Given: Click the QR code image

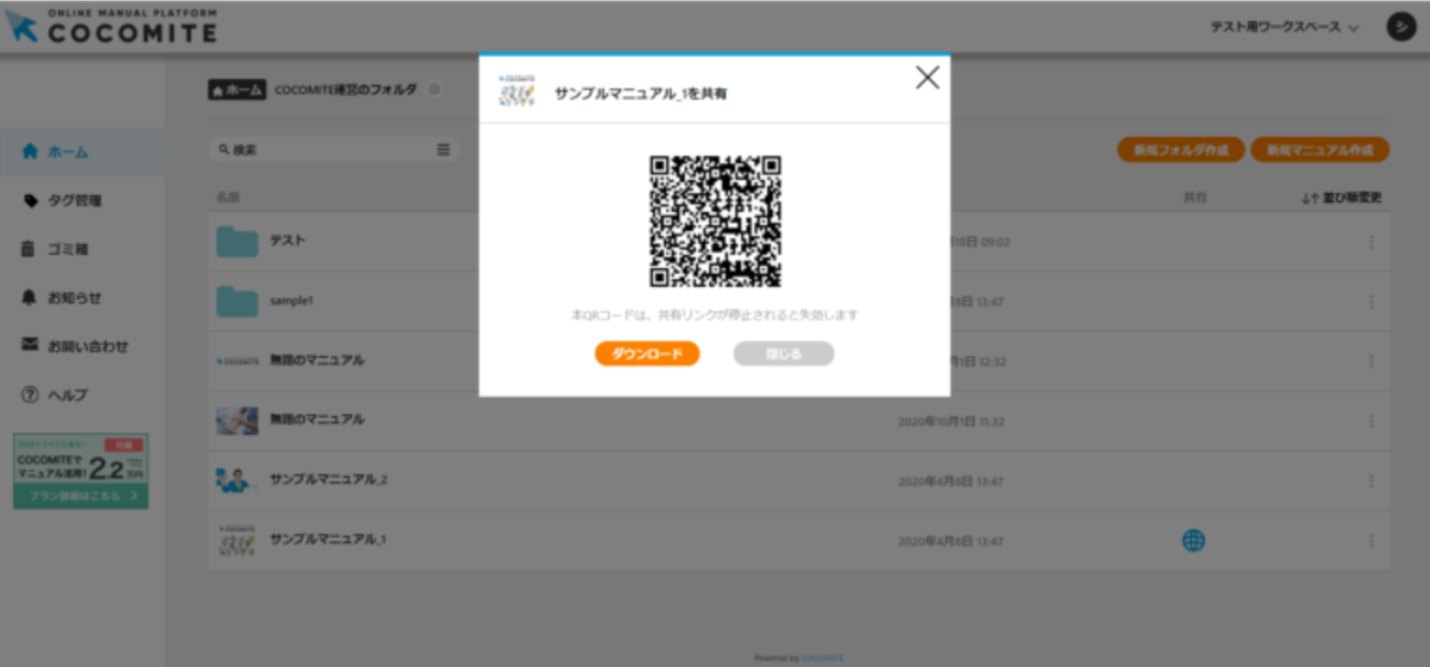Looking at the screenshot, I should tap(715, 221).
